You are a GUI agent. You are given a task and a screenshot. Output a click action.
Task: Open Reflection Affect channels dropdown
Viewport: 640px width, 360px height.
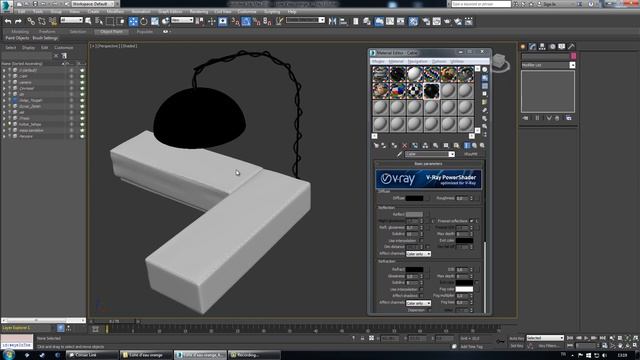(418, 254)
